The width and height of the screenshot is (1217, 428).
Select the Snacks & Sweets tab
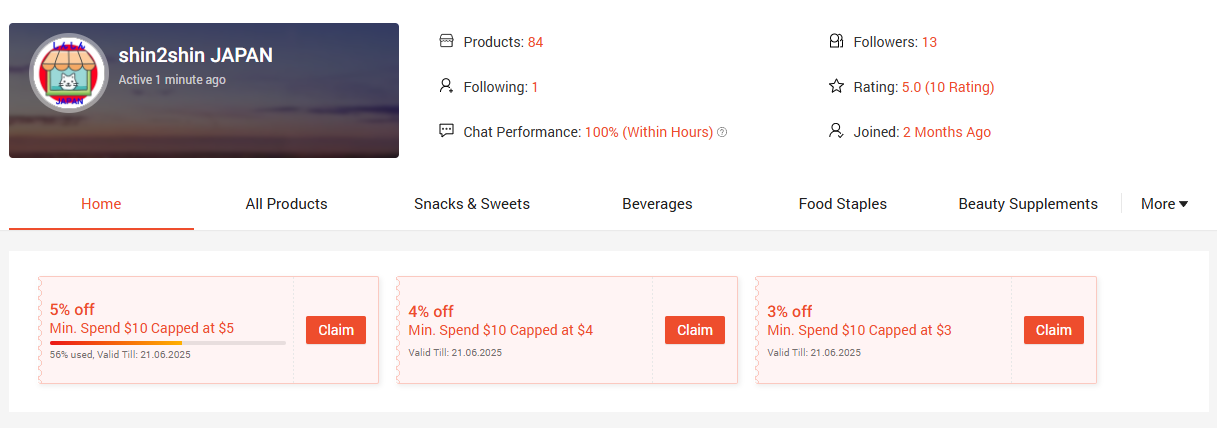[472, 204]
